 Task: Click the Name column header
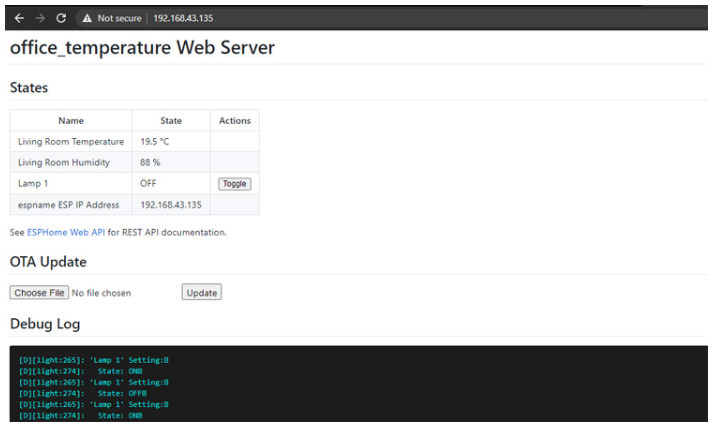71,121
